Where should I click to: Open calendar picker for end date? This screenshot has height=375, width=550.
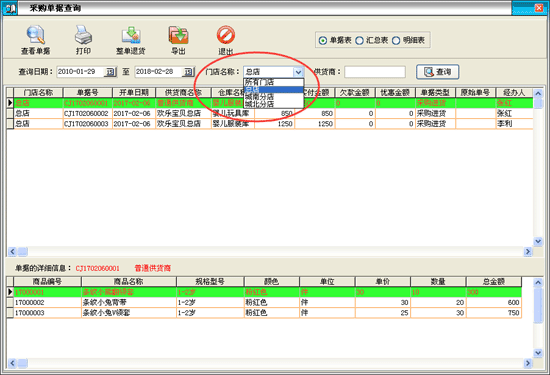188,72
